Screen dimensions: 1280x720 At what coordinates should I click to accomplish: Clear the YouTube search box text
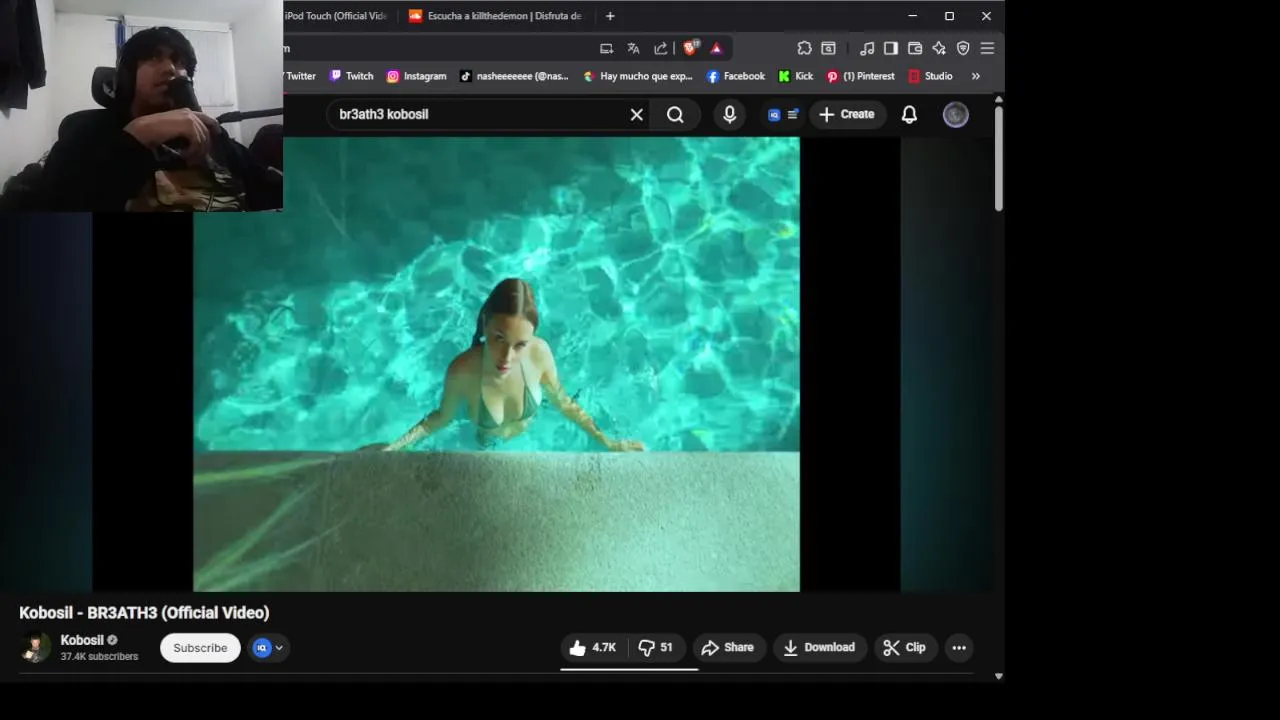[x=636, y=115]
